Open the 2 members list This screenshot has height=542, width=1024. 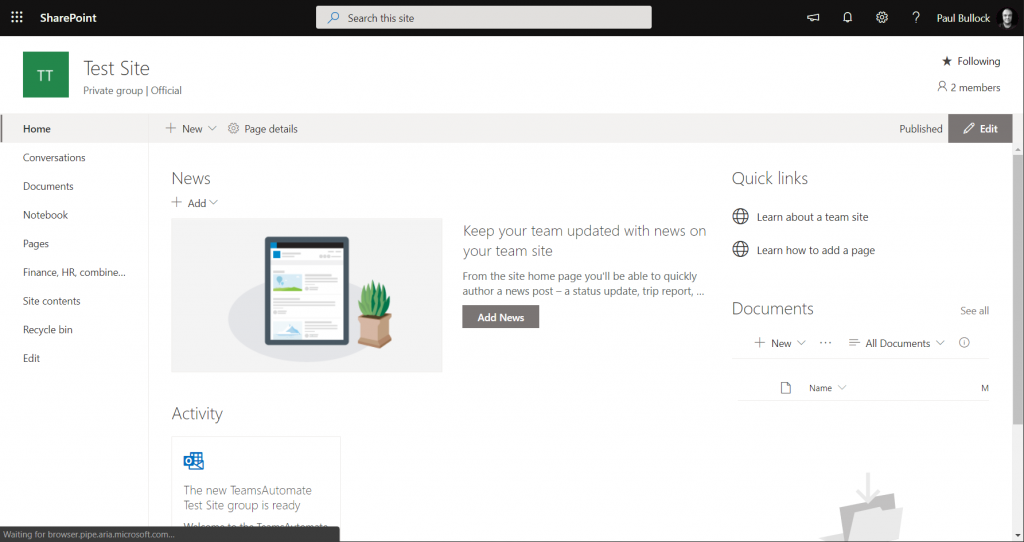coord(968,88)
